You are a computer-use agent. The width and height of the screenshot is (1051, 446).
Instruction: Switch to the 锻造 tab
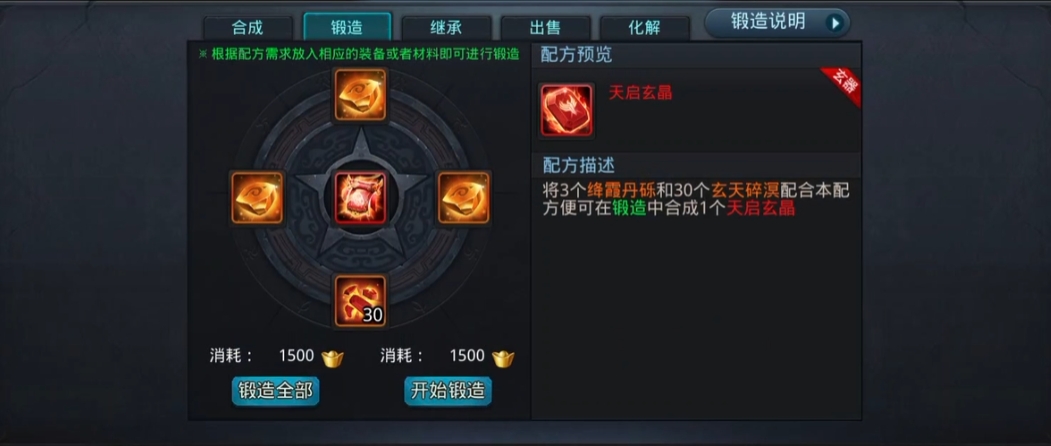click(347, 27)
